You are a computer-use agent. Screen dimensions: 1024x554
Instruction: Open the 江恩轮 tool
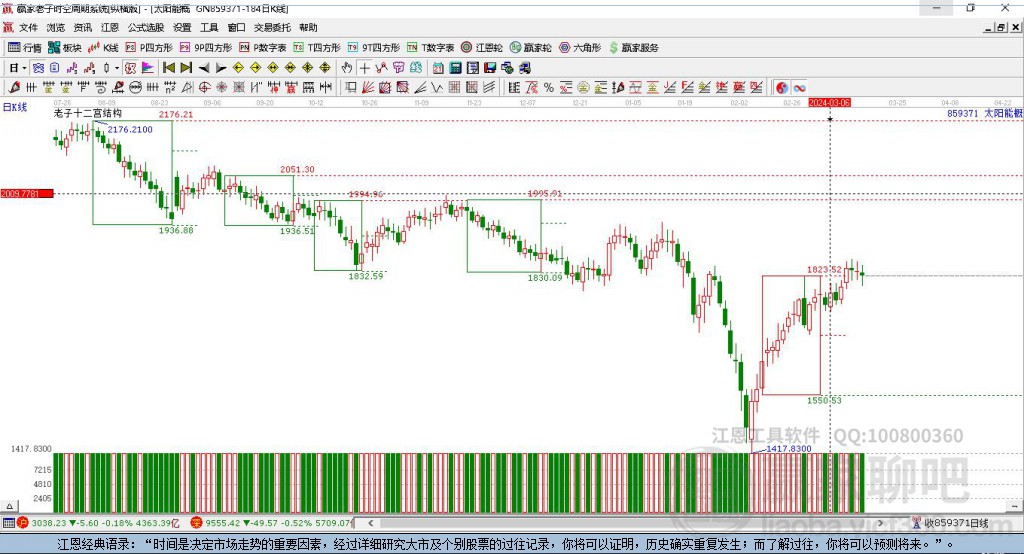(x=482, y=48)
